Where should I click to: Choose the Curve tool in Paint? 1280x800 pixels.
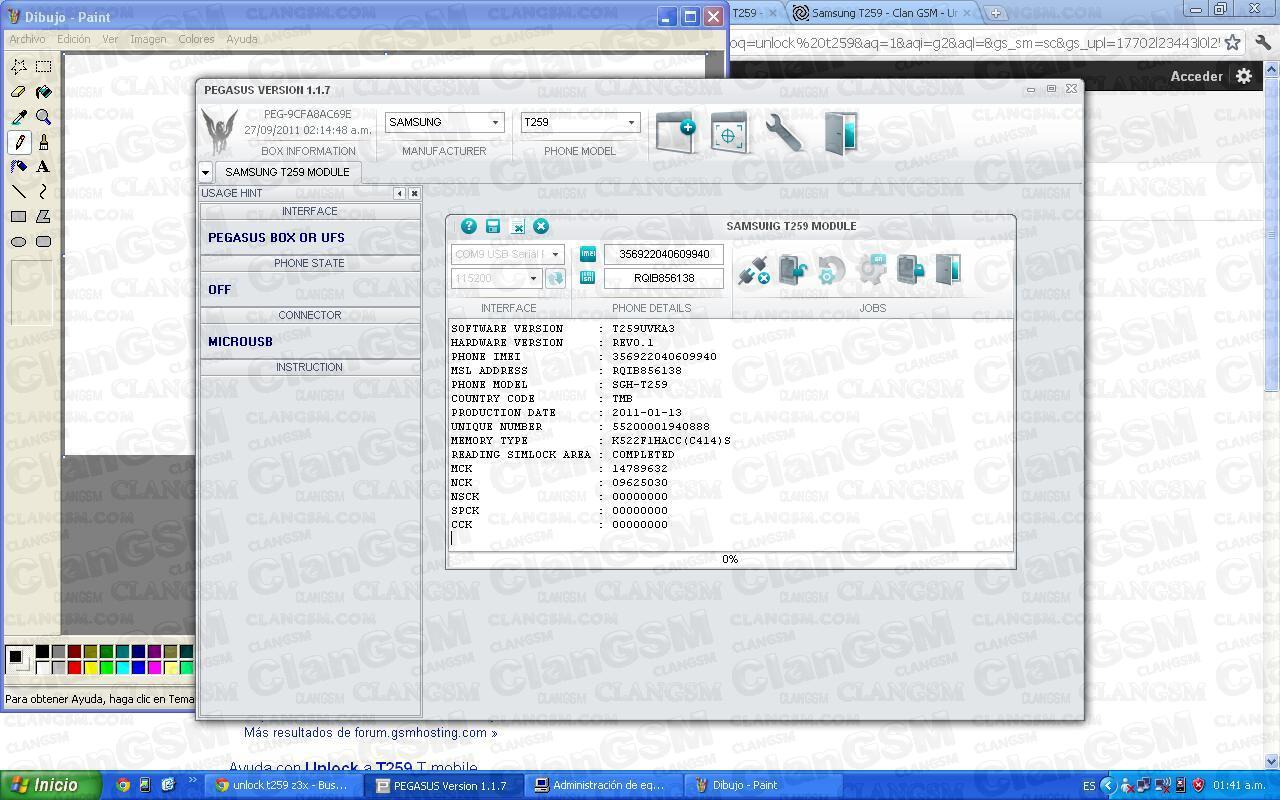click(x=44, y=191)
